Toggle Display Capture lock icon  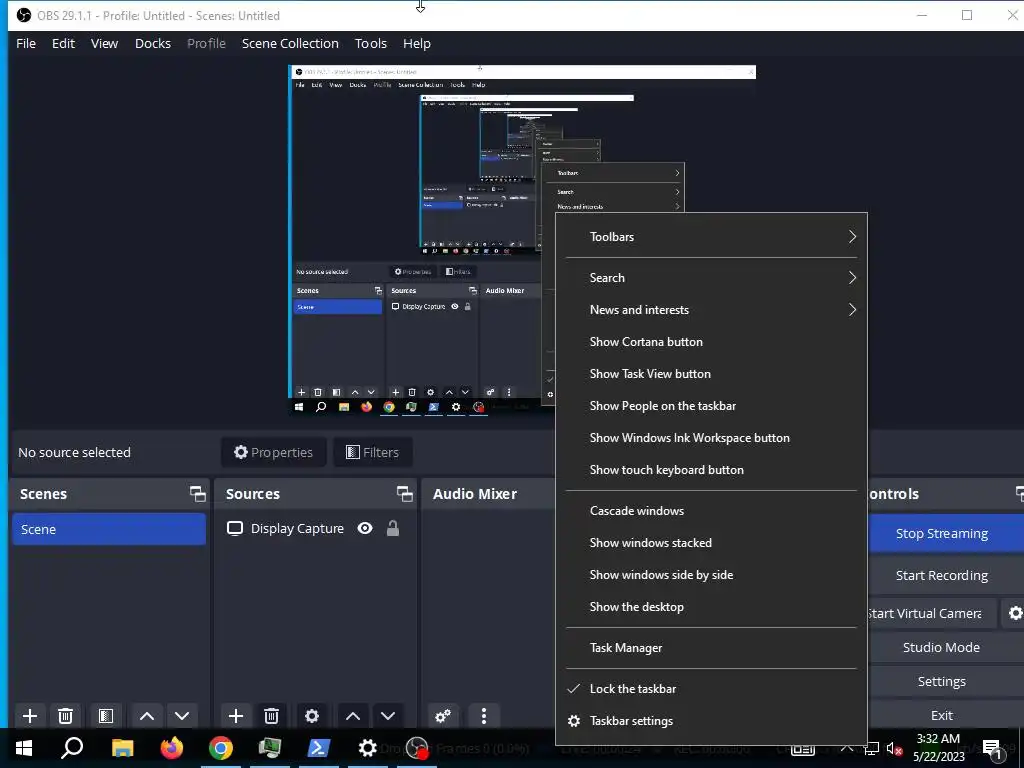[x=392, y=528]
